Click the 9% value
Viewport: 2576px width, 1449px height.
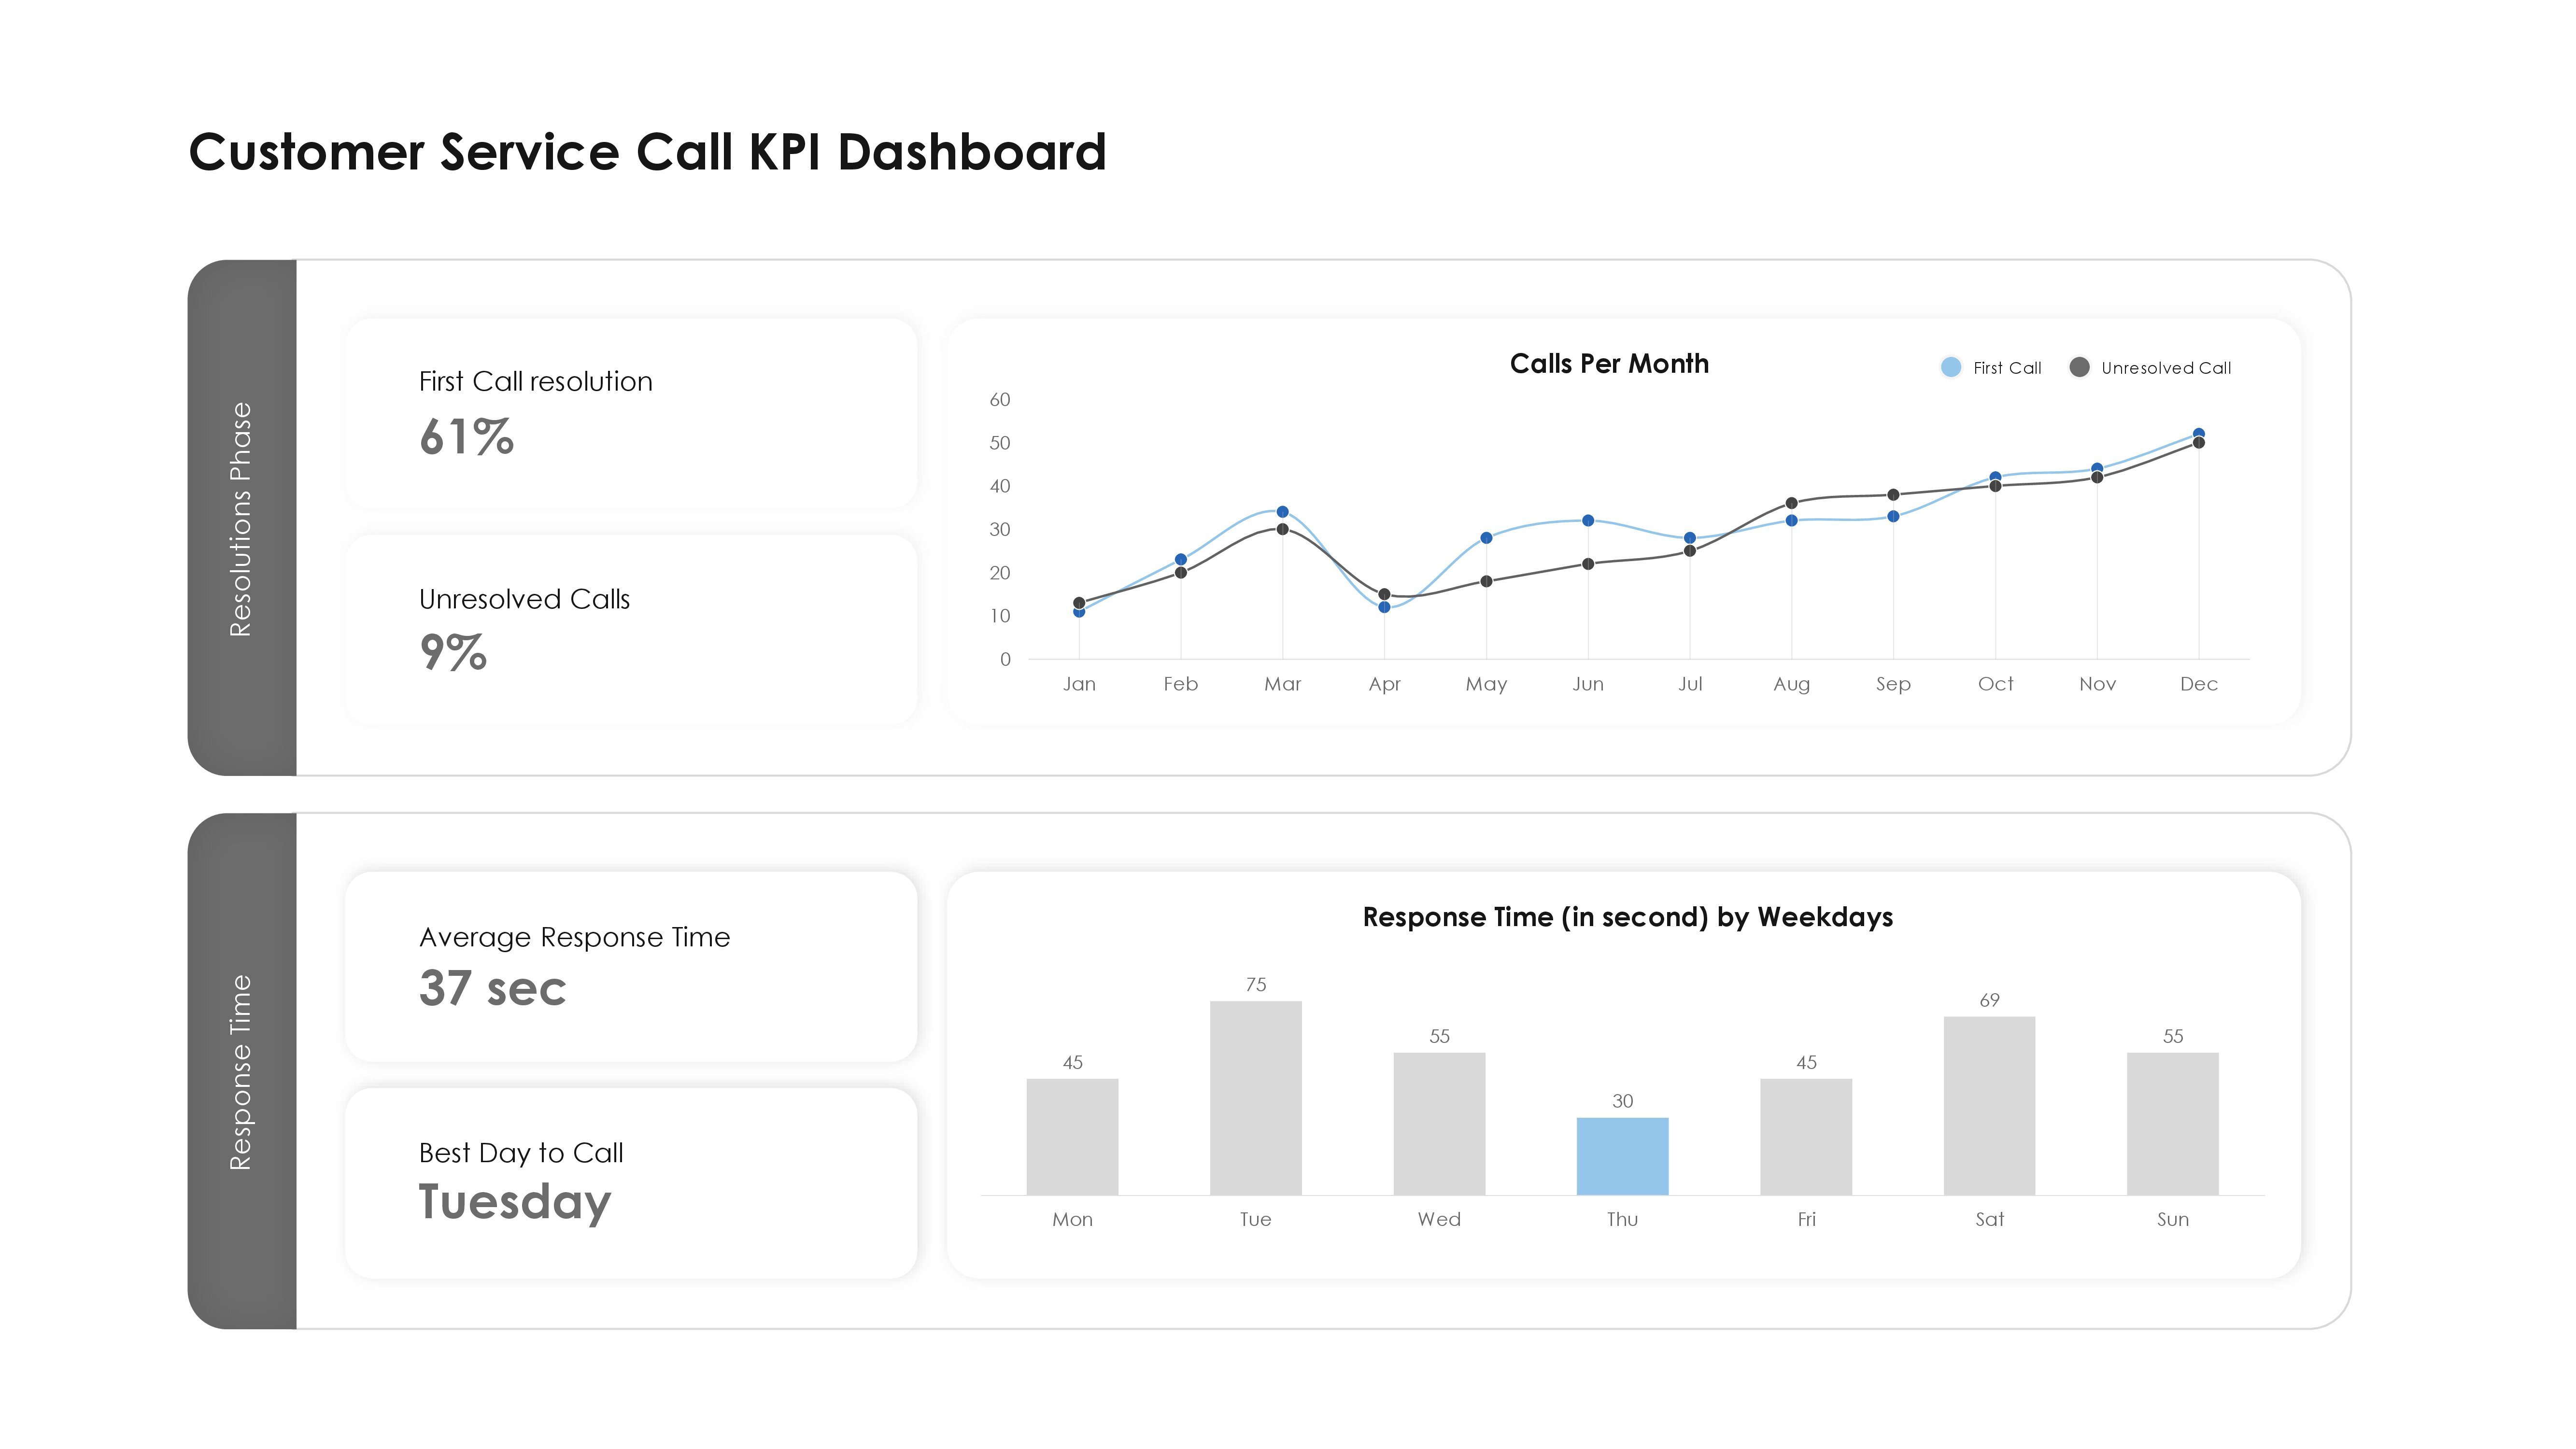tap(452, 652)
